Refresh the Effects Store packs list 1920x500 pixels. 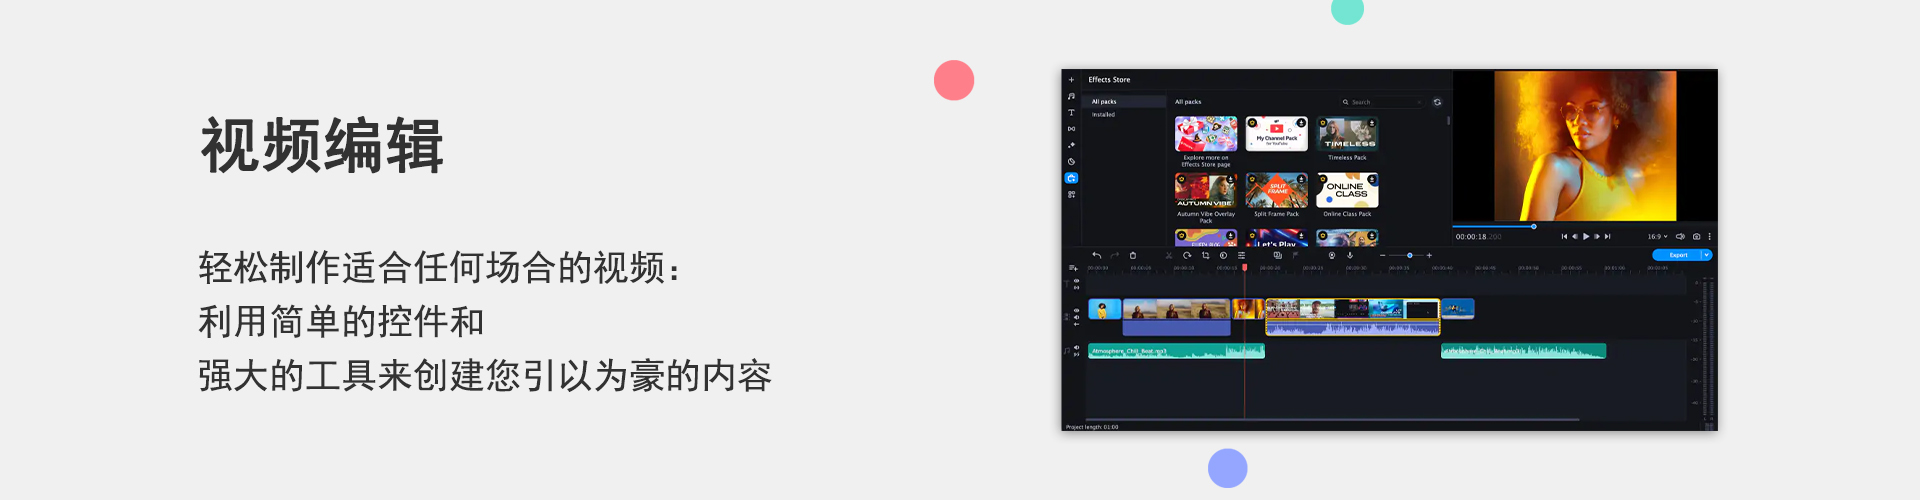pos(1437,102)
